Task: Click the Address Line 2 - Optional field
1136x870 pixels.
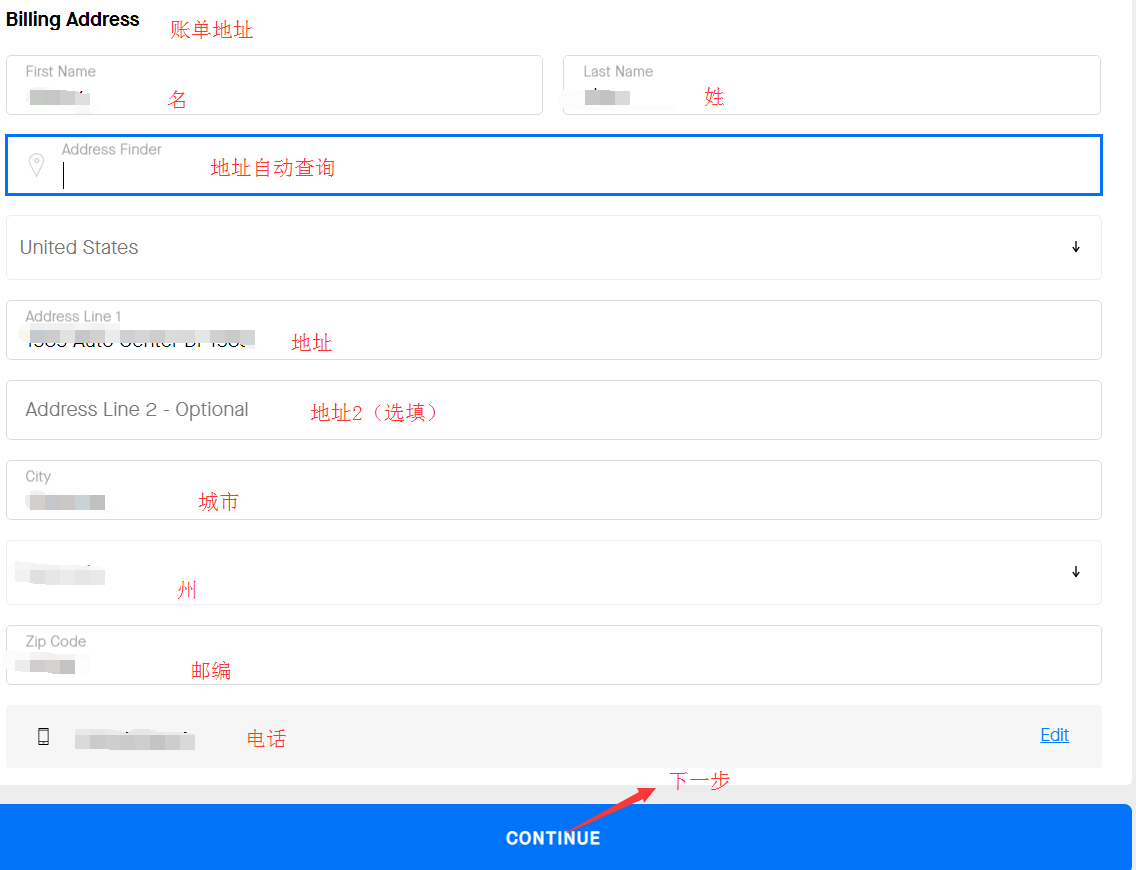Action: point(553,410)
